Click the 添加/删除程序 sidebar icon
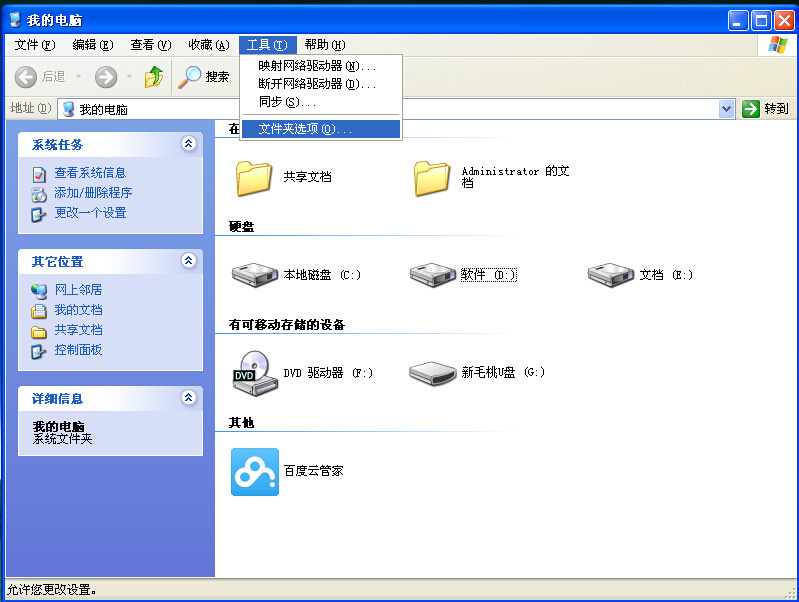799x602 pixels. (x=39, y=194)
